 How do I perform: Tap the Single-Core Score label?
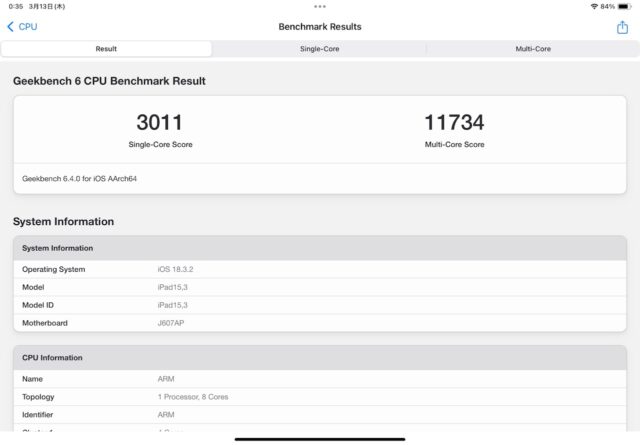coord(160,144)
